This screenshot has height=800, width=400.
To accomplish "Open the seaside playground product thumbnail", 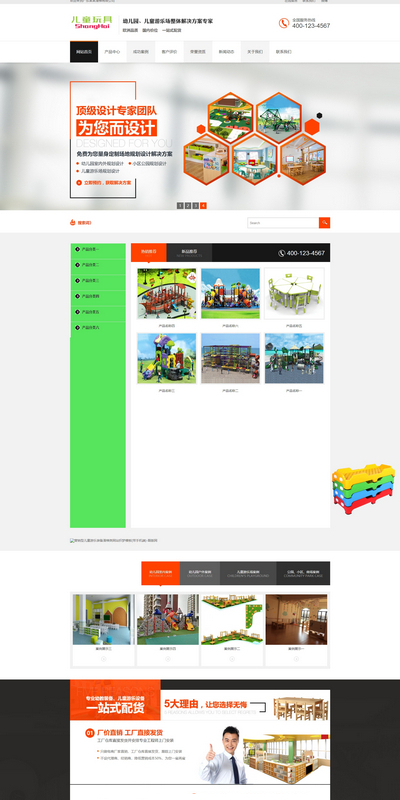I will [294, 358].
